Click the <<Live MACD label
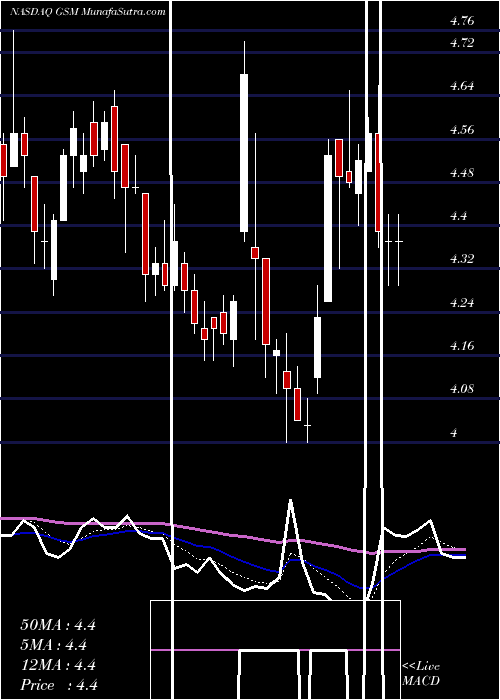 (x=421, y=674)
